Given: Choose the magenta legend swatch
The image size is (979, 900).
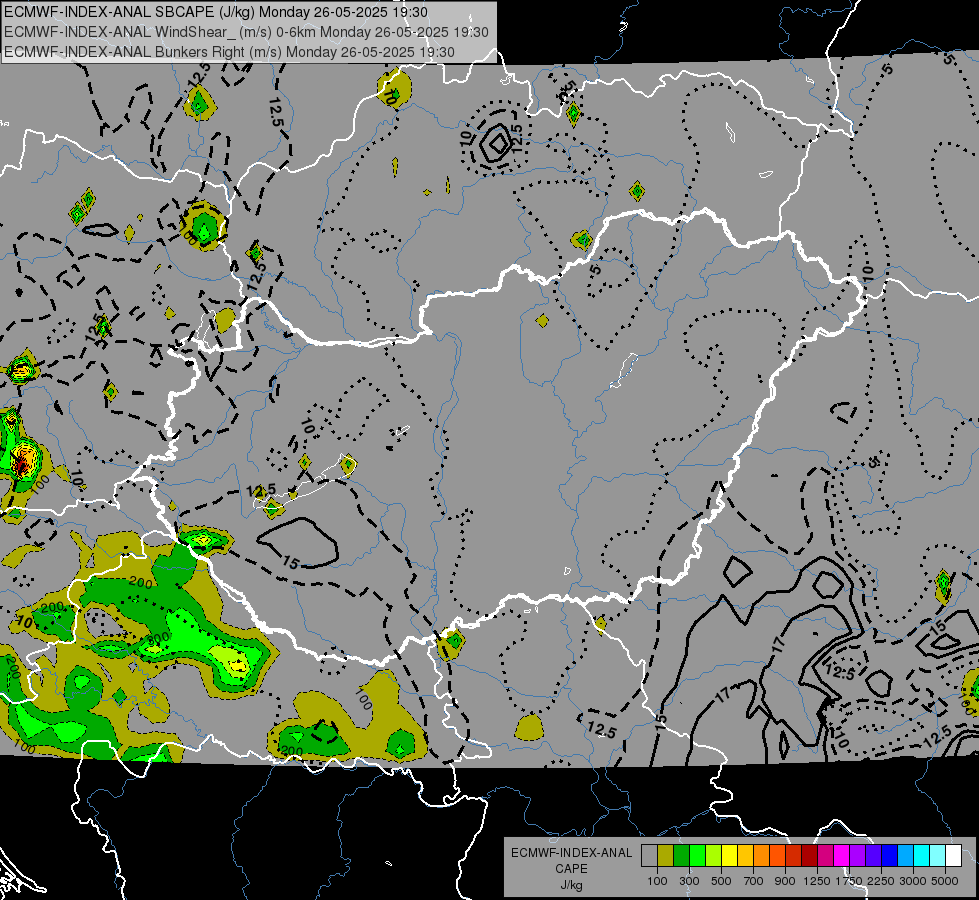Looking at the screenshot, I should pos(842,855).
